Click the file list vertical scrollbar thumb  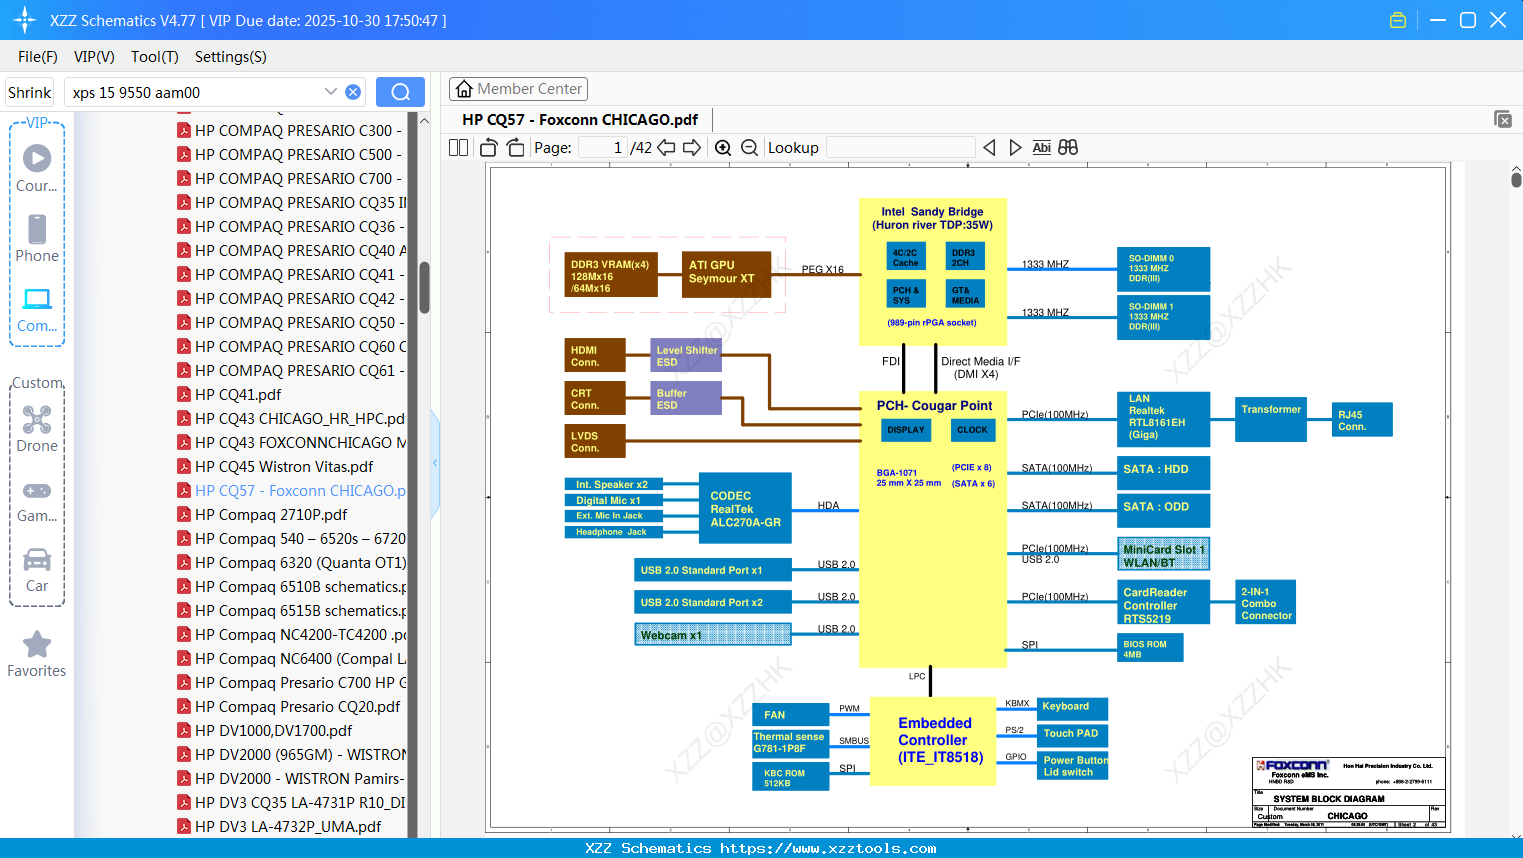424,287
